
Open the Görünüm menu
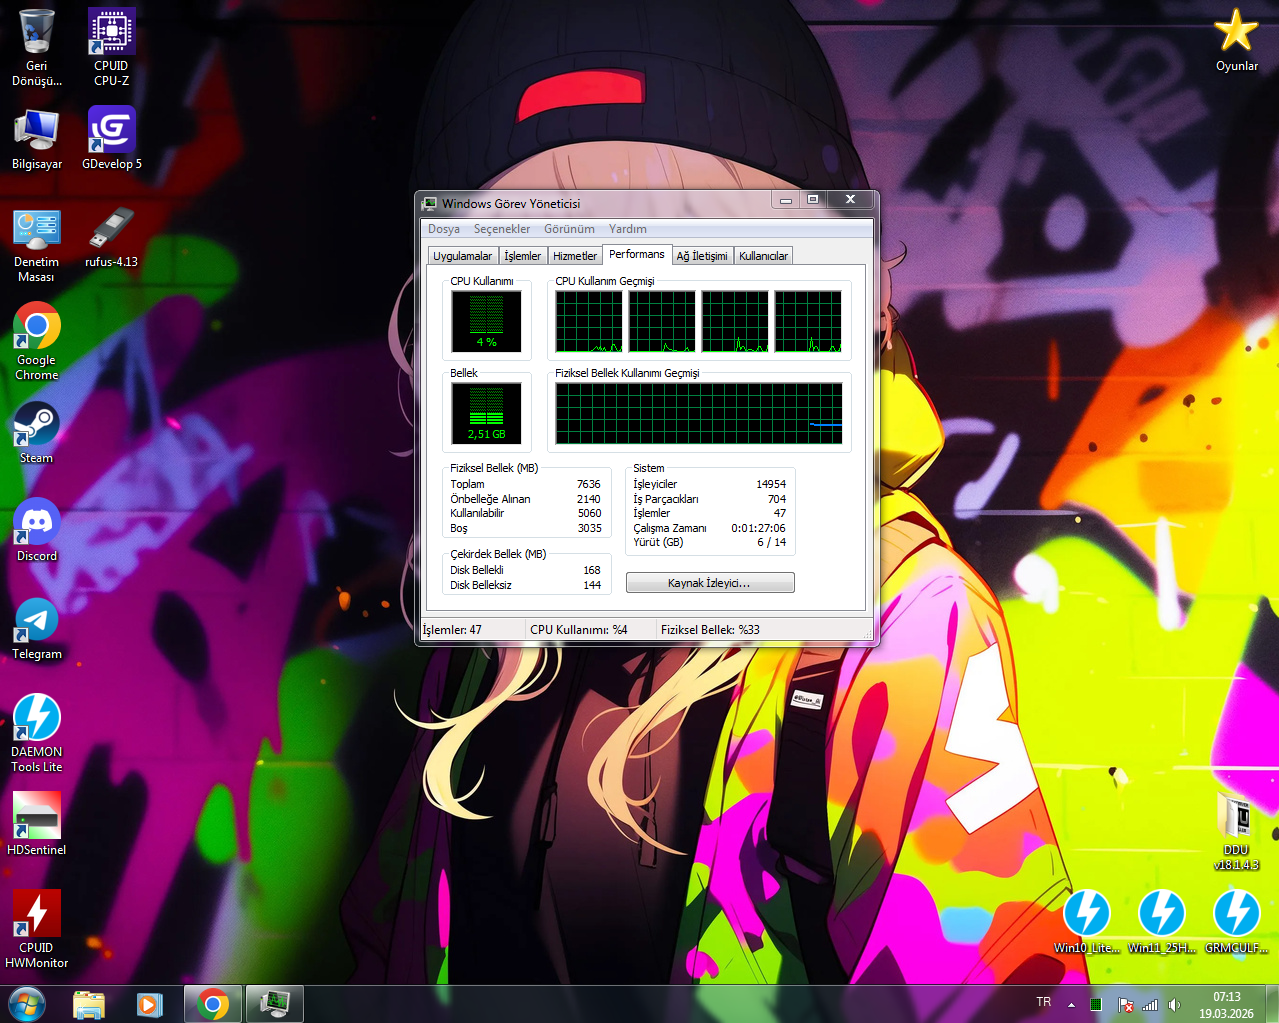[569, 229]
